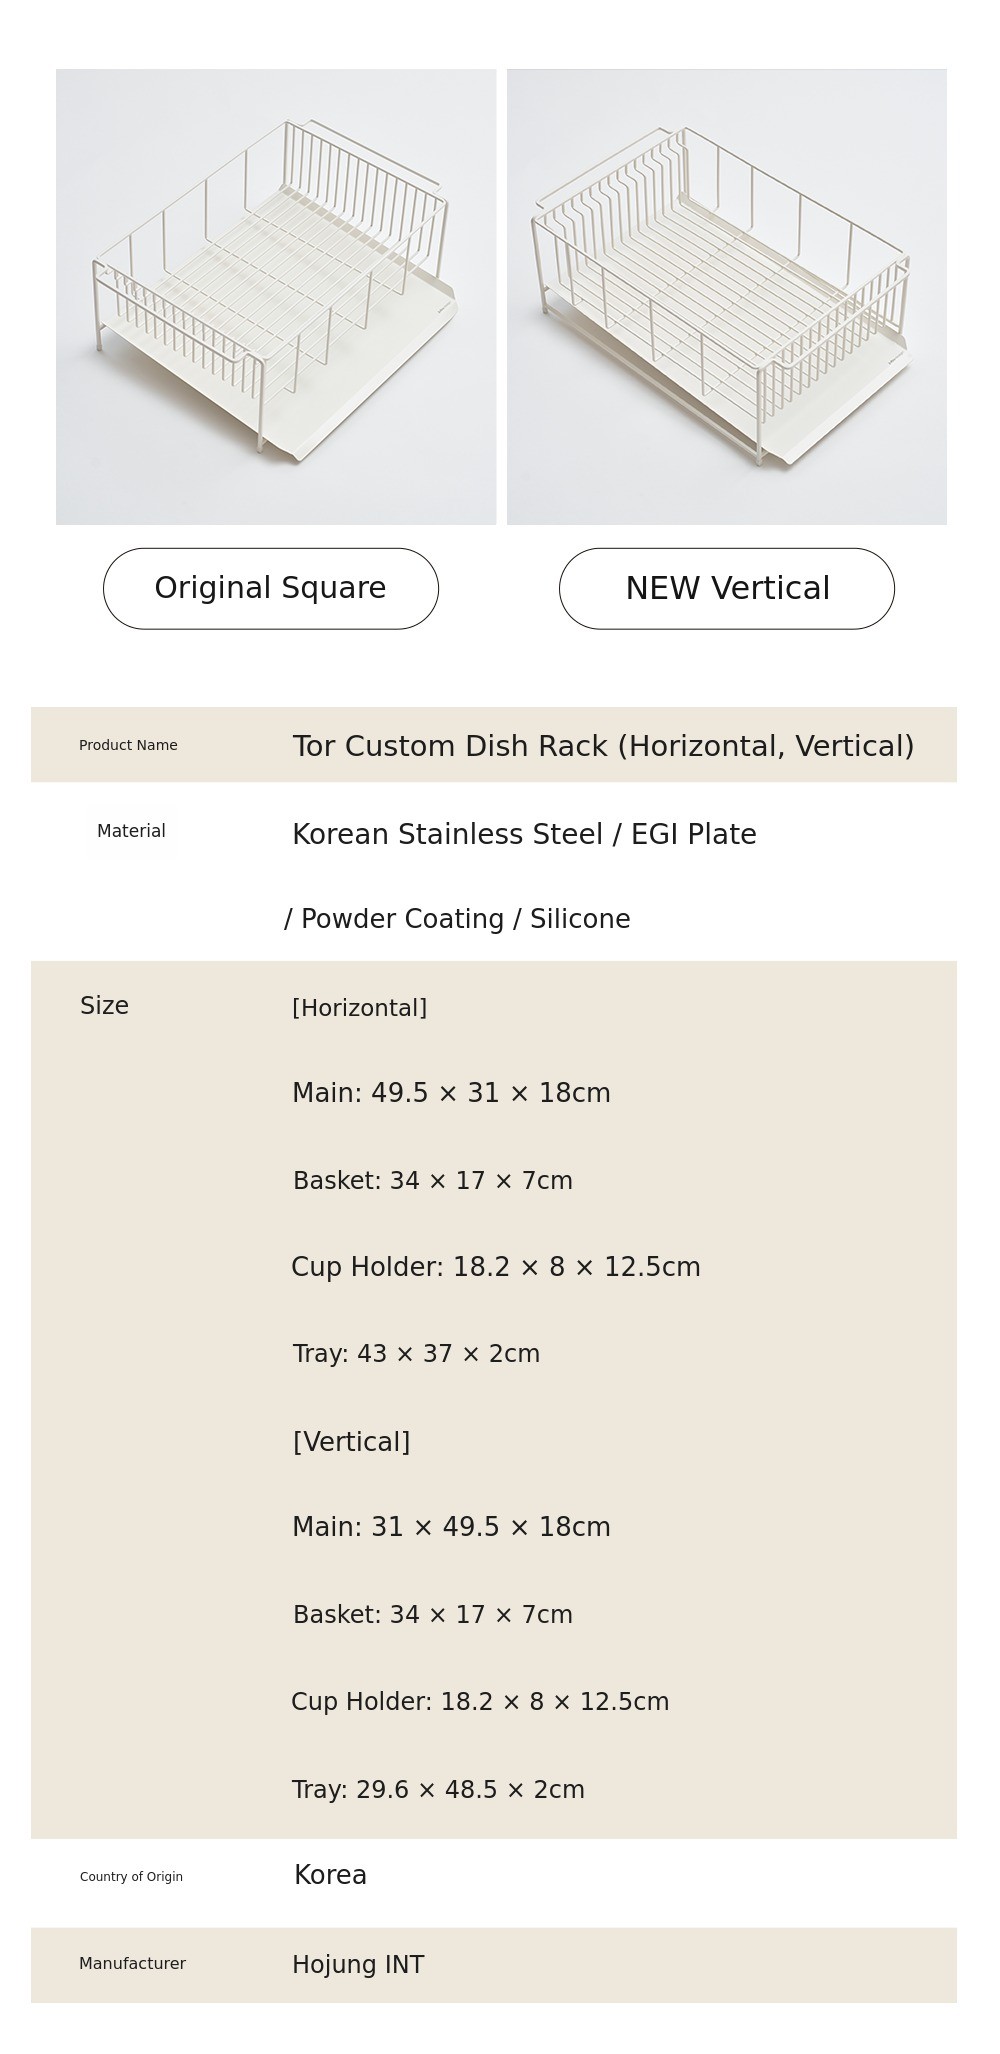Click the Country of Origin label
The image size is (1000, 2054).
tap(131, 1877)
